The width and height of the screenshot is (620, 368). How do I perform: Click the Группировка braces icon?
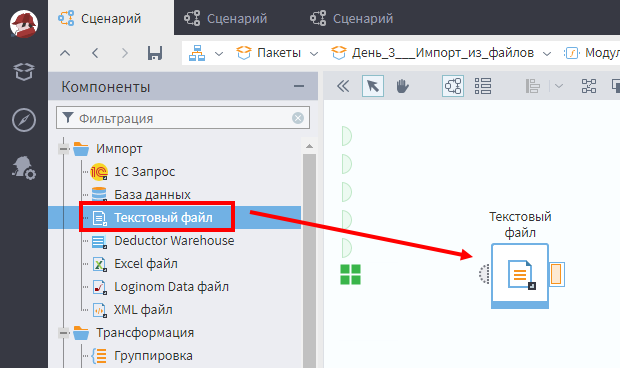tap(98, 356)
